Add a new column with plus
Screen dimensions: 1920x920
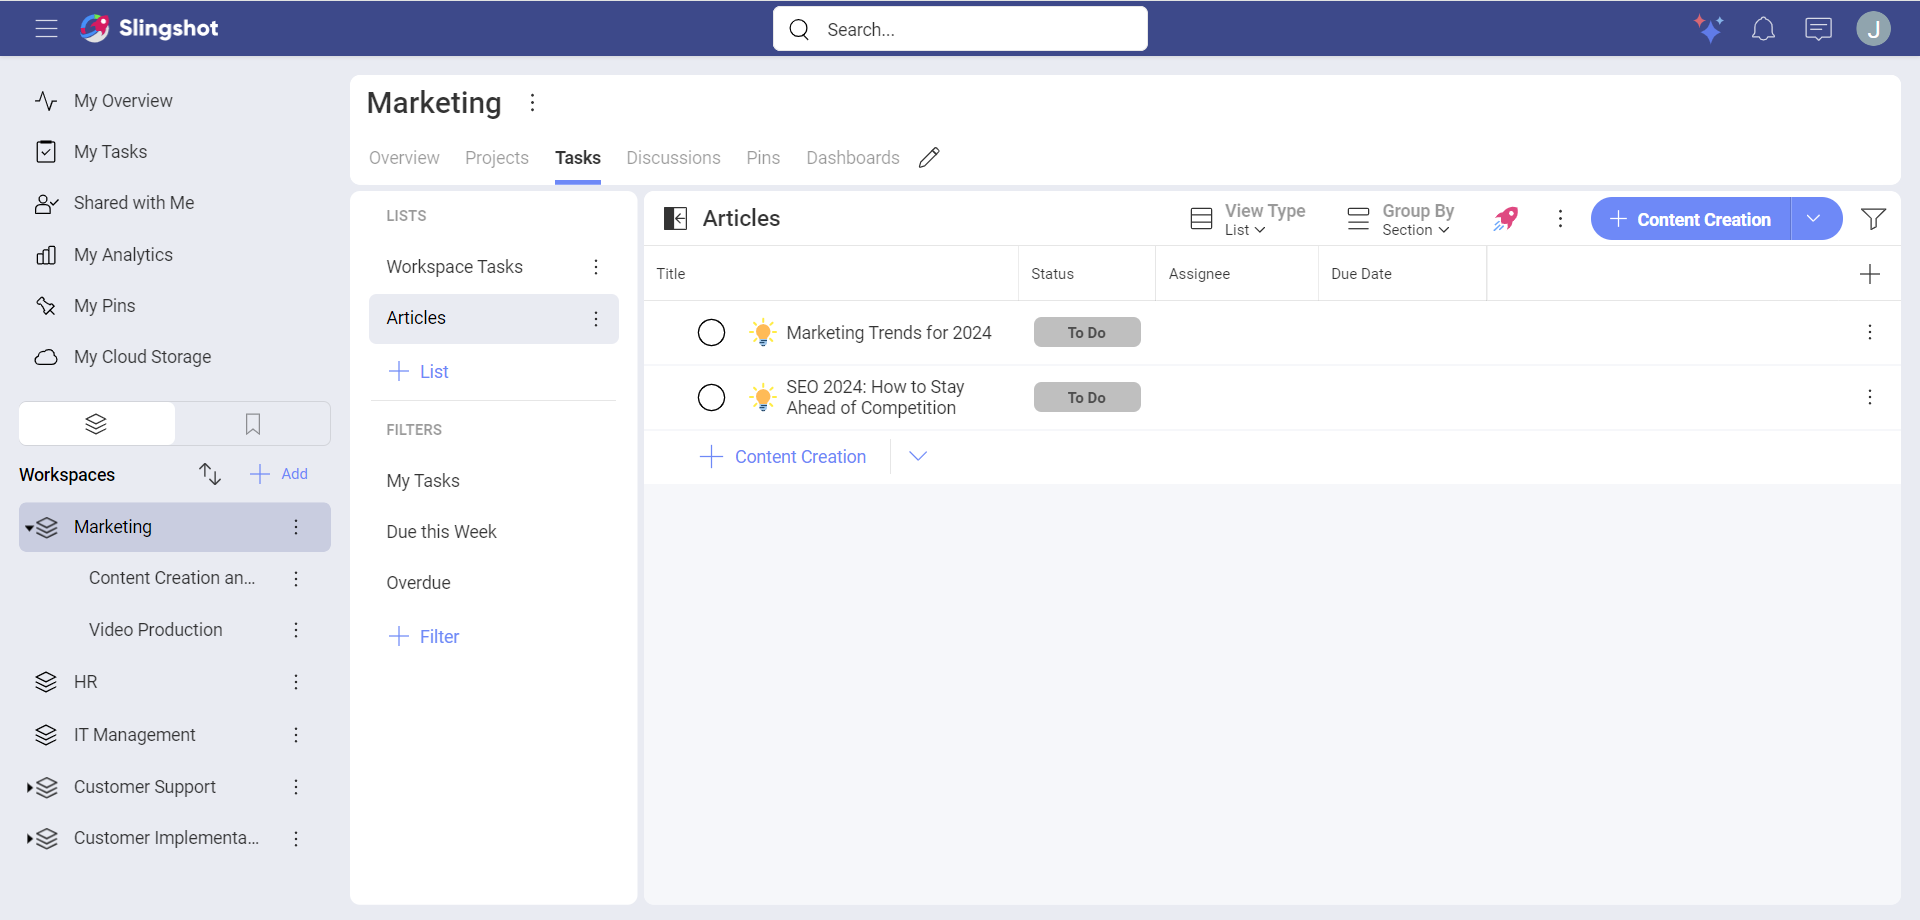coord(1869,274)
